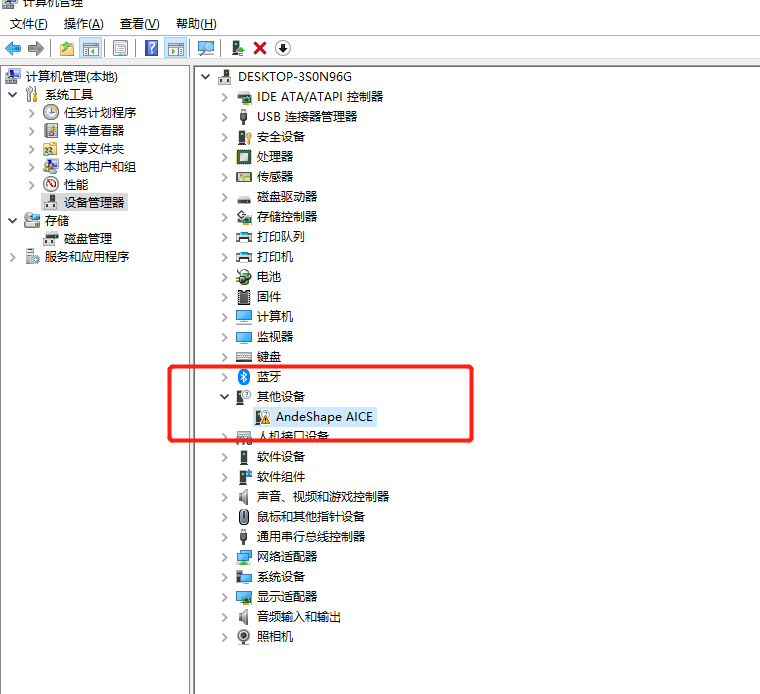760x694 pixels.
Task: Select the 固件 device category
Action: coord(269,297)
